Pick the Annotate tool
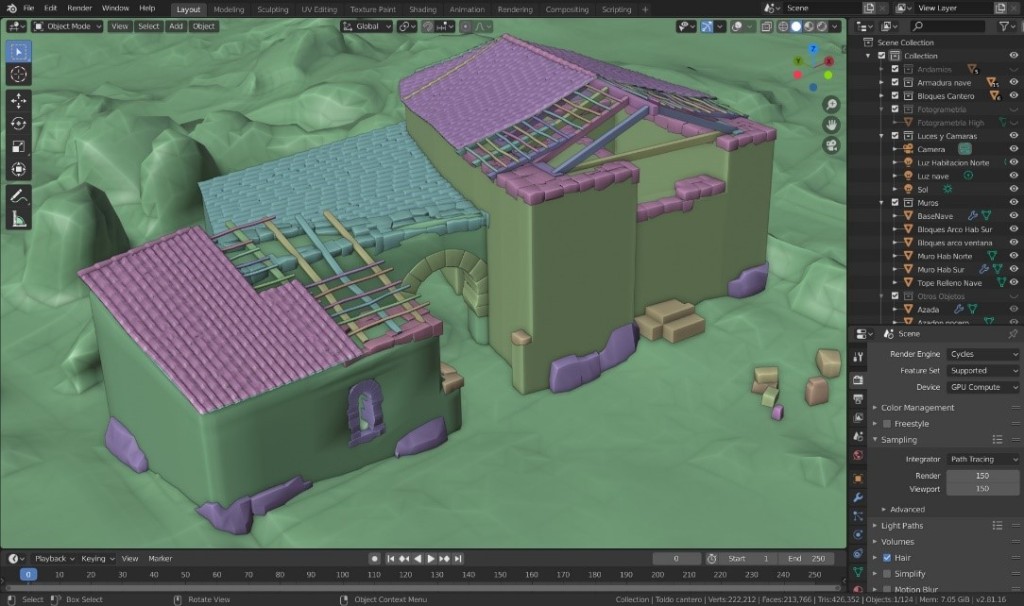 19,196
